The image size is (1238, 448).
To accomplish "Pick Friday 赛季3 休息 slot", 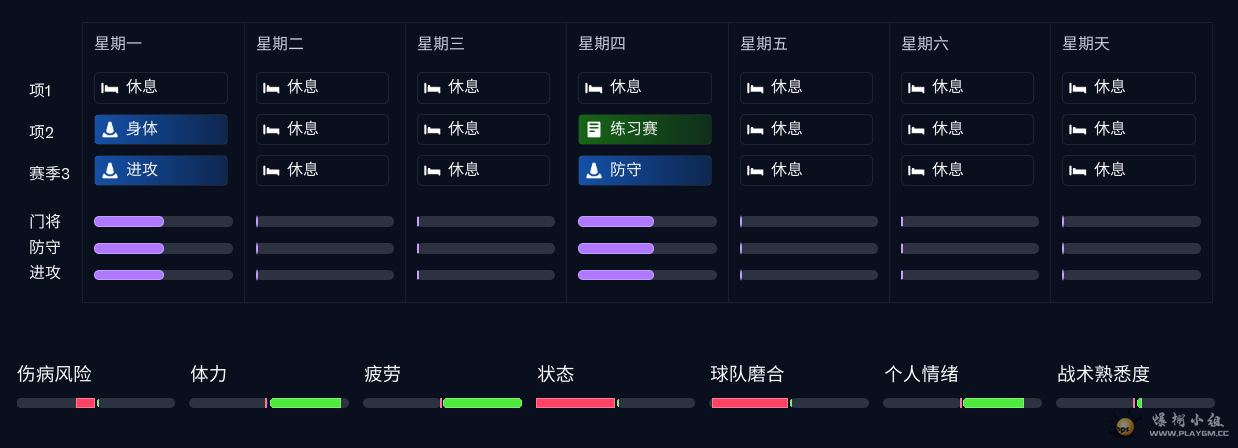I will pos(806,170).
